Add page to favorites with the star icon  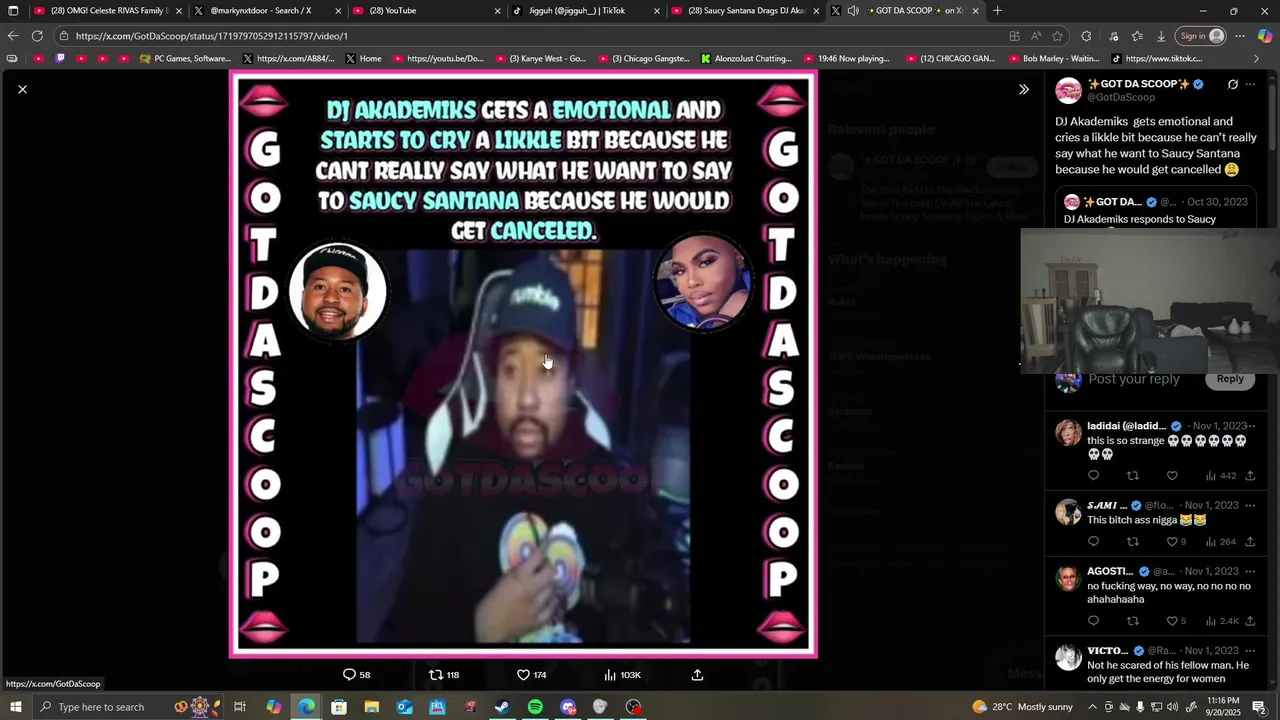(1057, 36)
